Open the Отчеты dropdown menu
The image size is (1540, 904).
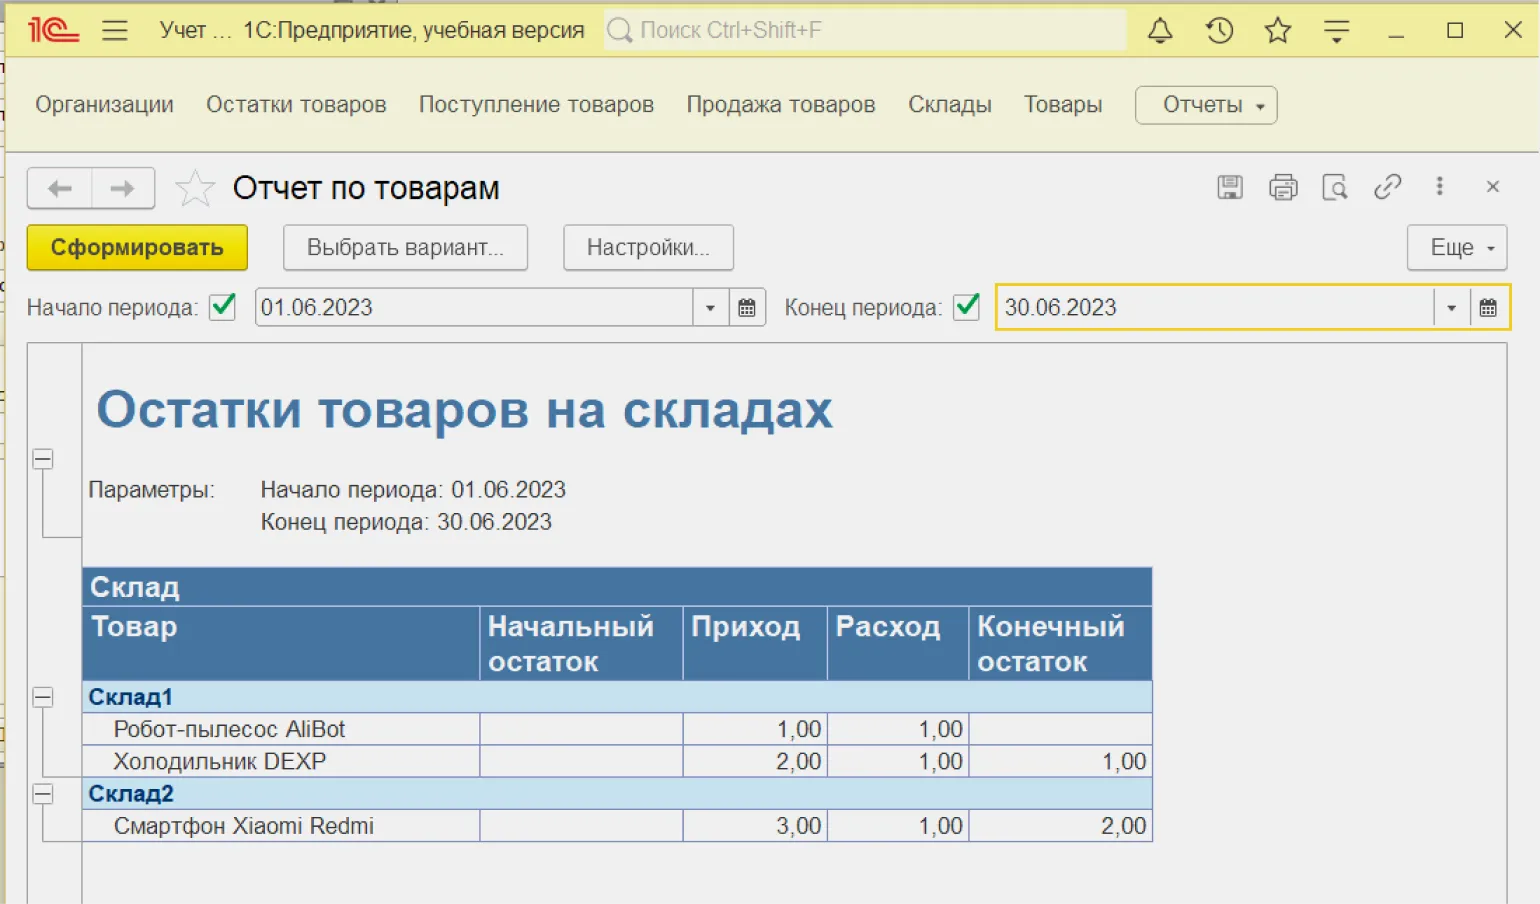(1206, 105)
